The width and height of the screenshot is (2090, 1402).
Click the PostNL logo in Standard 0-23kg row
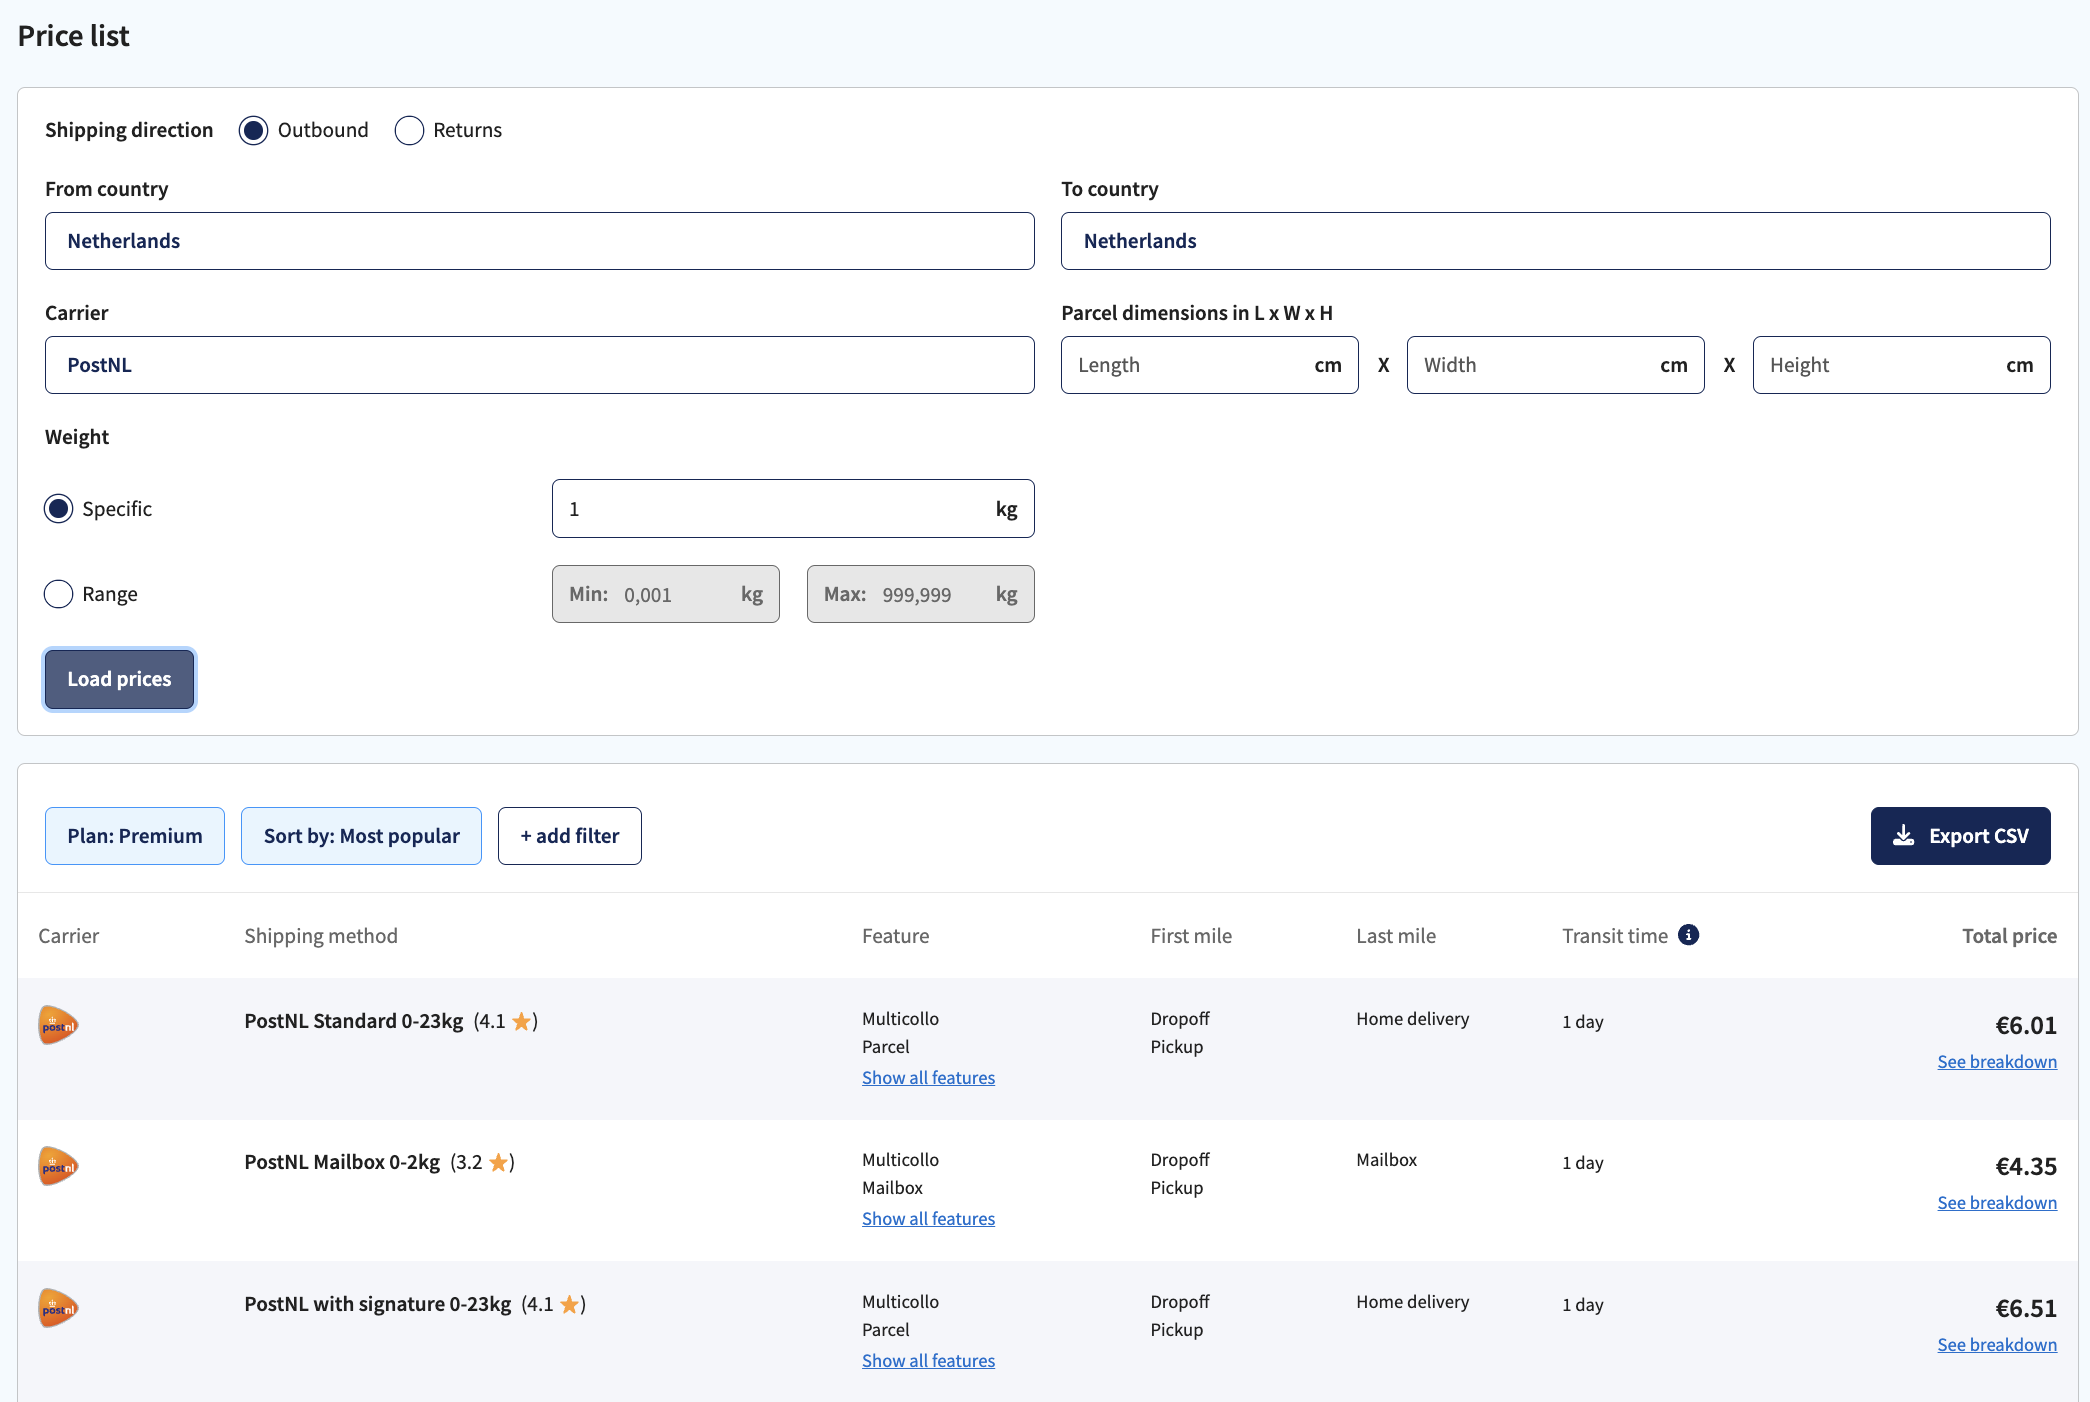click(58, 1025)
